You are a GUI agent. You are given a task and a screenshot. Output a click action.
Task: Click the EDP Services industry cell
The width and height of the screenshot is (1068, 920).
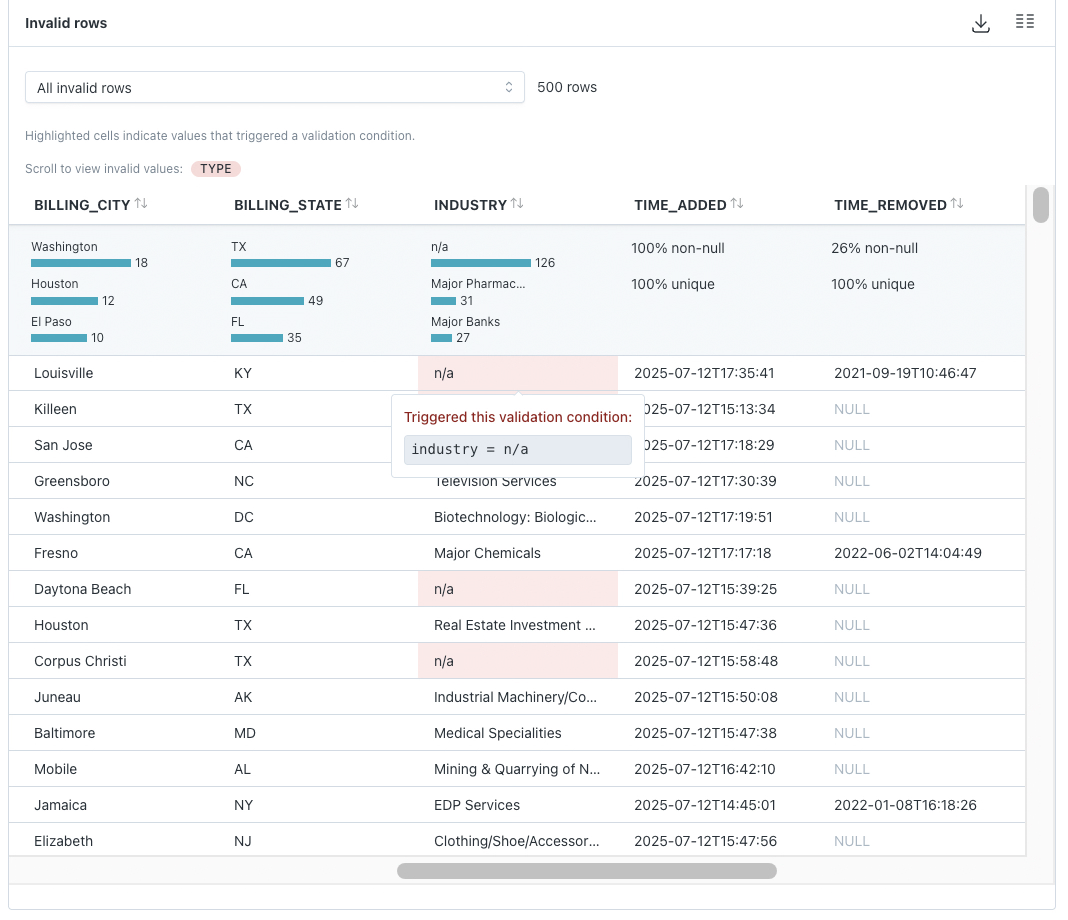point(477,806)
